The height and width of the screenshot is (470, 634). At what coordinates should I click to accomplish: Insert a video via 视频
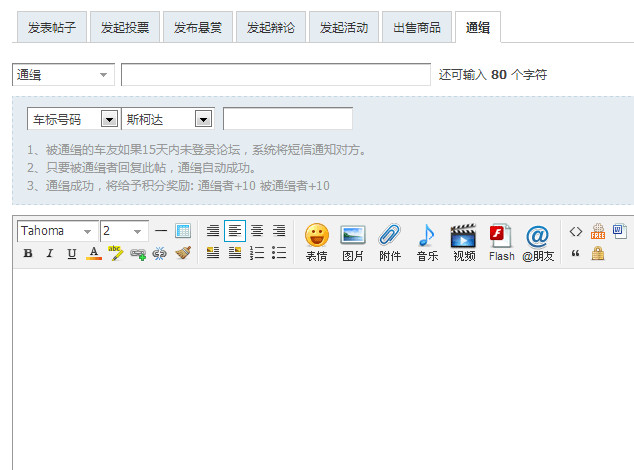(x=464, y=242)
